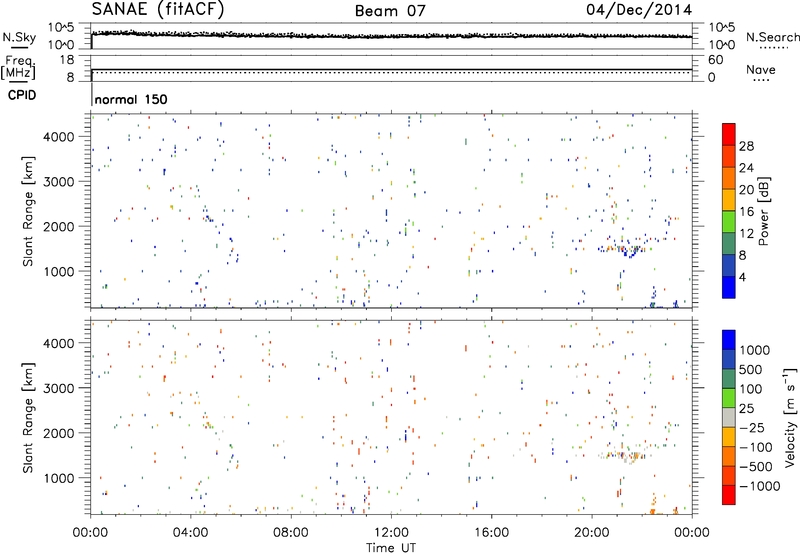
Task: Click the 20 label on Power color bar
Action: 746,190
